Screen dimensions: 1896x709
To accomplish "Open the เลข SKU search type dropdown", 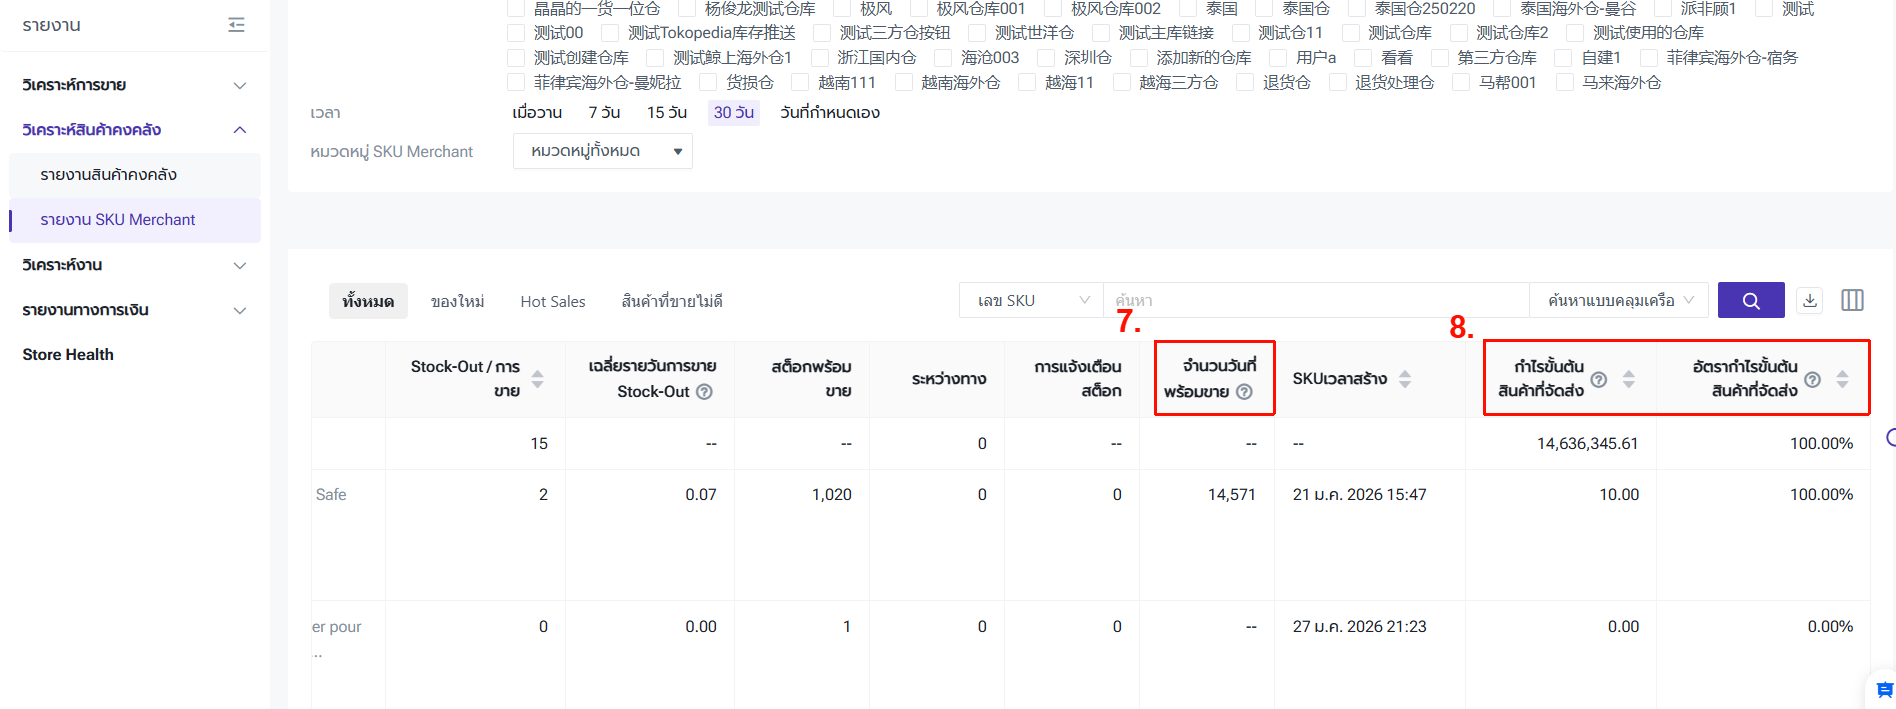I will pyautogui.click(x=1031, y=300).
